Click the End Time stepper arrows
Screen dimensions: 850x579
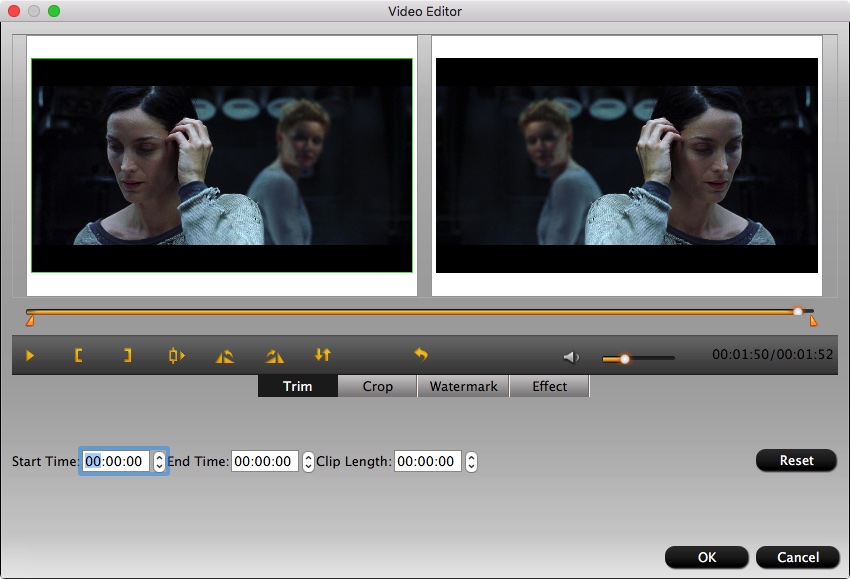tap(308, 462)
